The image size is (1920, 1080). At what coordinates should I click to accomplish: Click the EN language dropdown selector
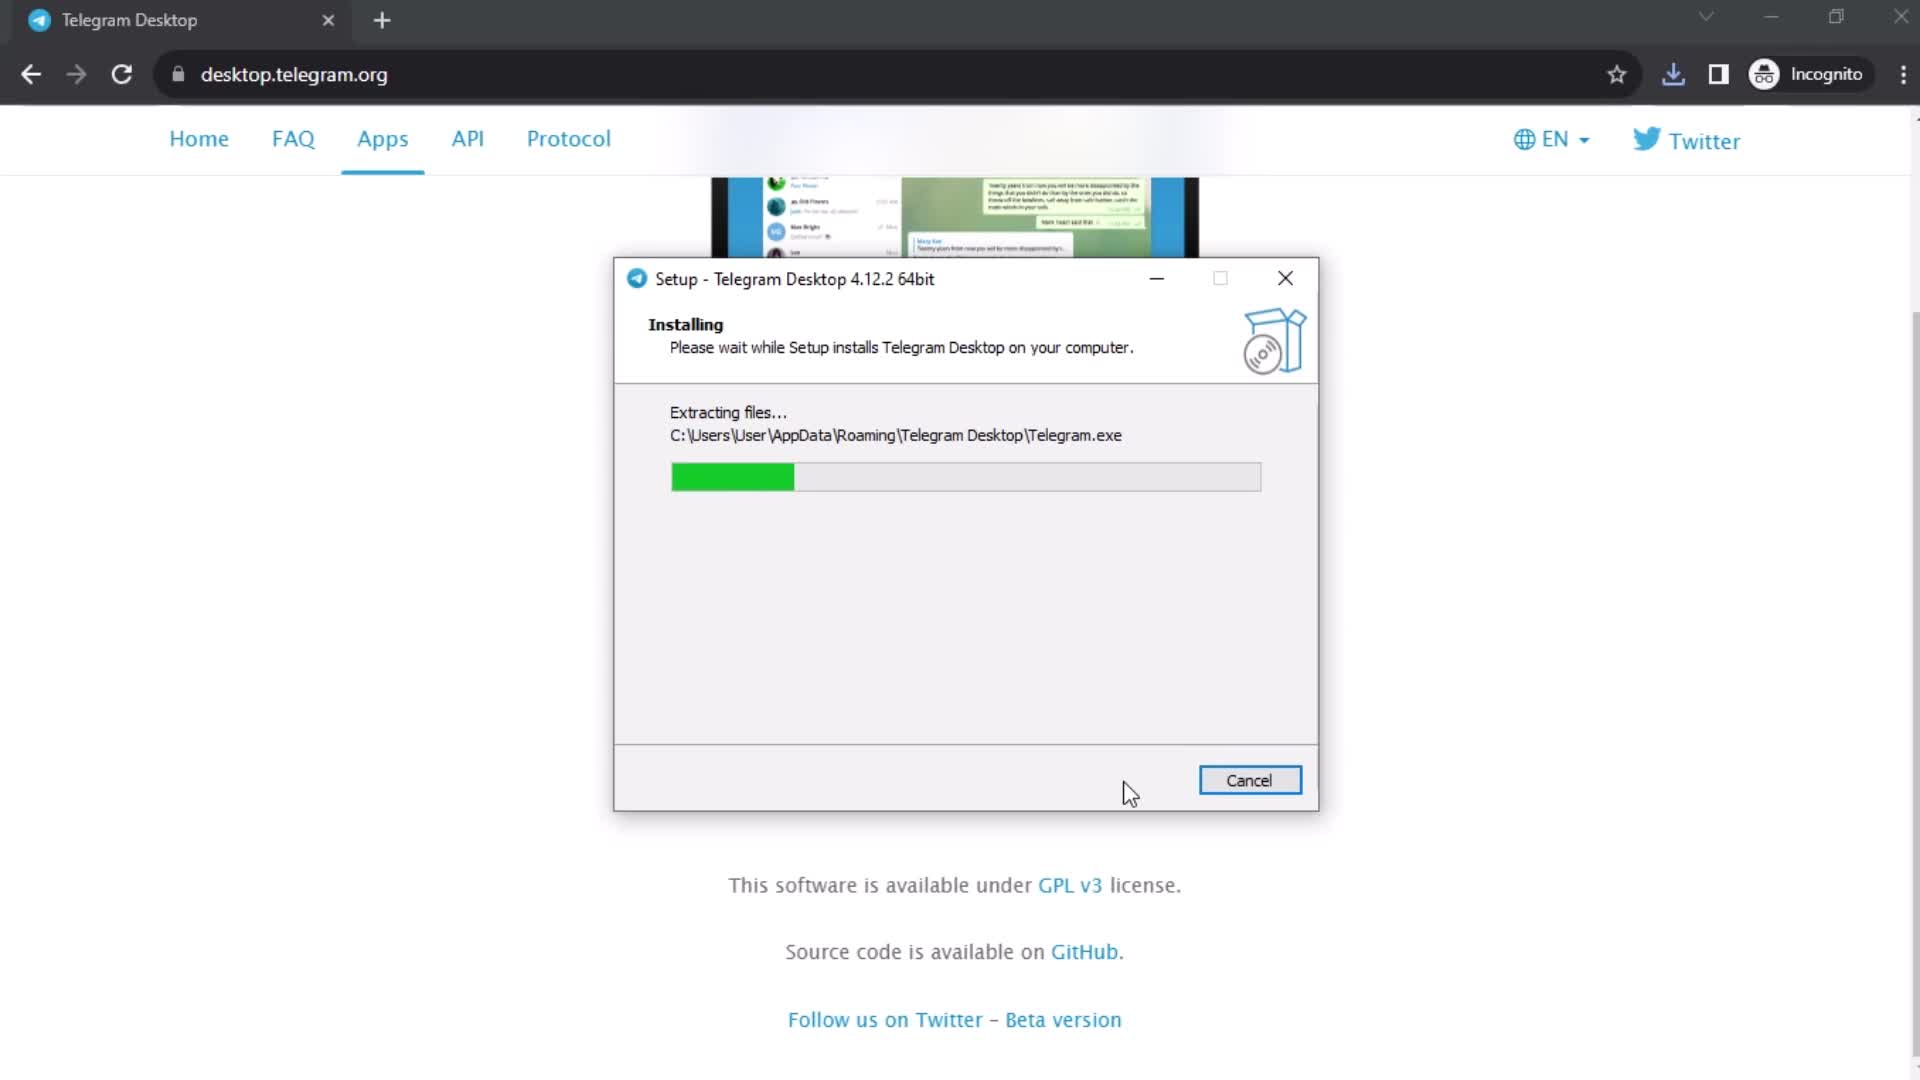1553,140
